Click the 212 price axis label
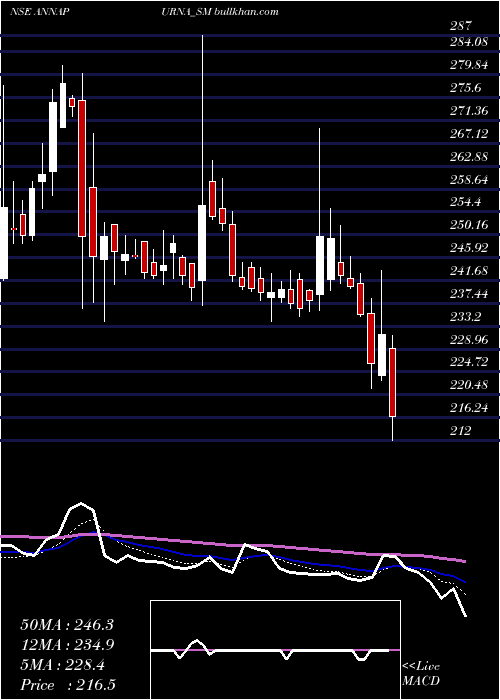Screen dimensions: 500x700 coord(461,430)
